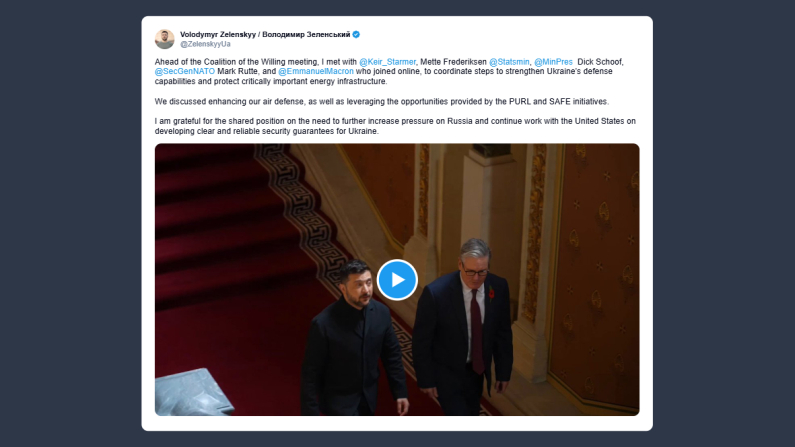
Task: Open the @SecGenNATO mention link
Action: point(185,71)
